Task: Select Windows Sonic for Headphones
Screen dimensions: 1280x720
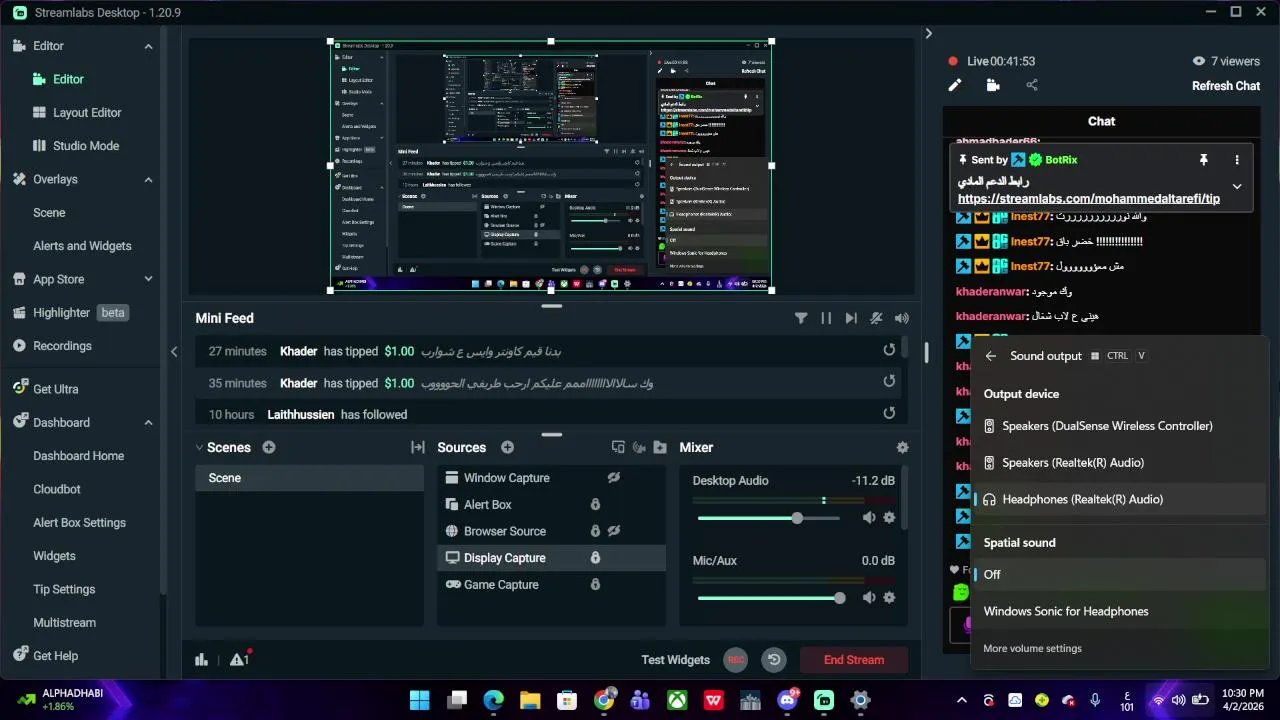Action: 1119,612
